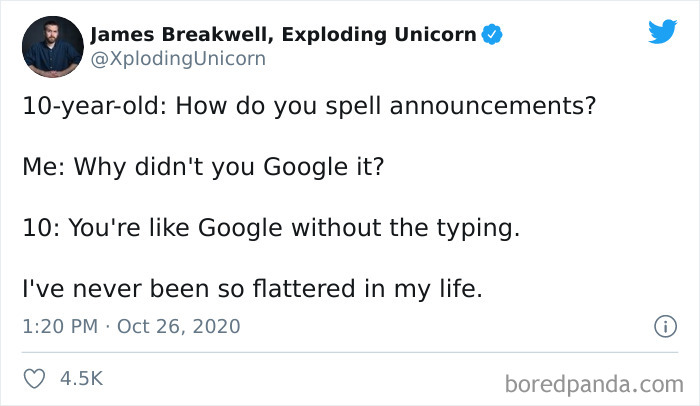Click the Twitter bird logo

pyautogui.click(x=662, y=30)
